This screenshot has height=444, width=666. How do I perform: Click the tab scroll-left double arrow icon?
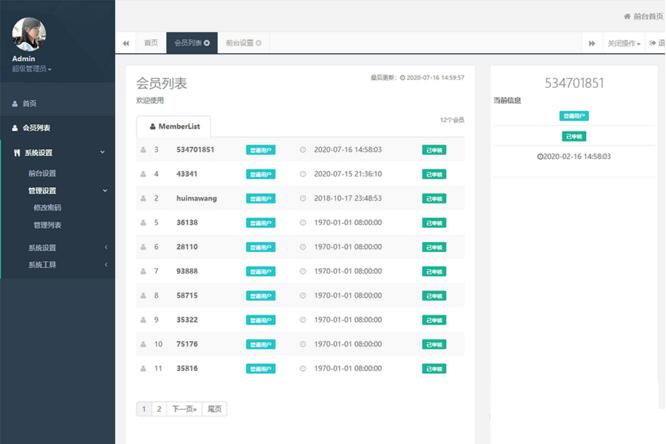coord(126,43)
